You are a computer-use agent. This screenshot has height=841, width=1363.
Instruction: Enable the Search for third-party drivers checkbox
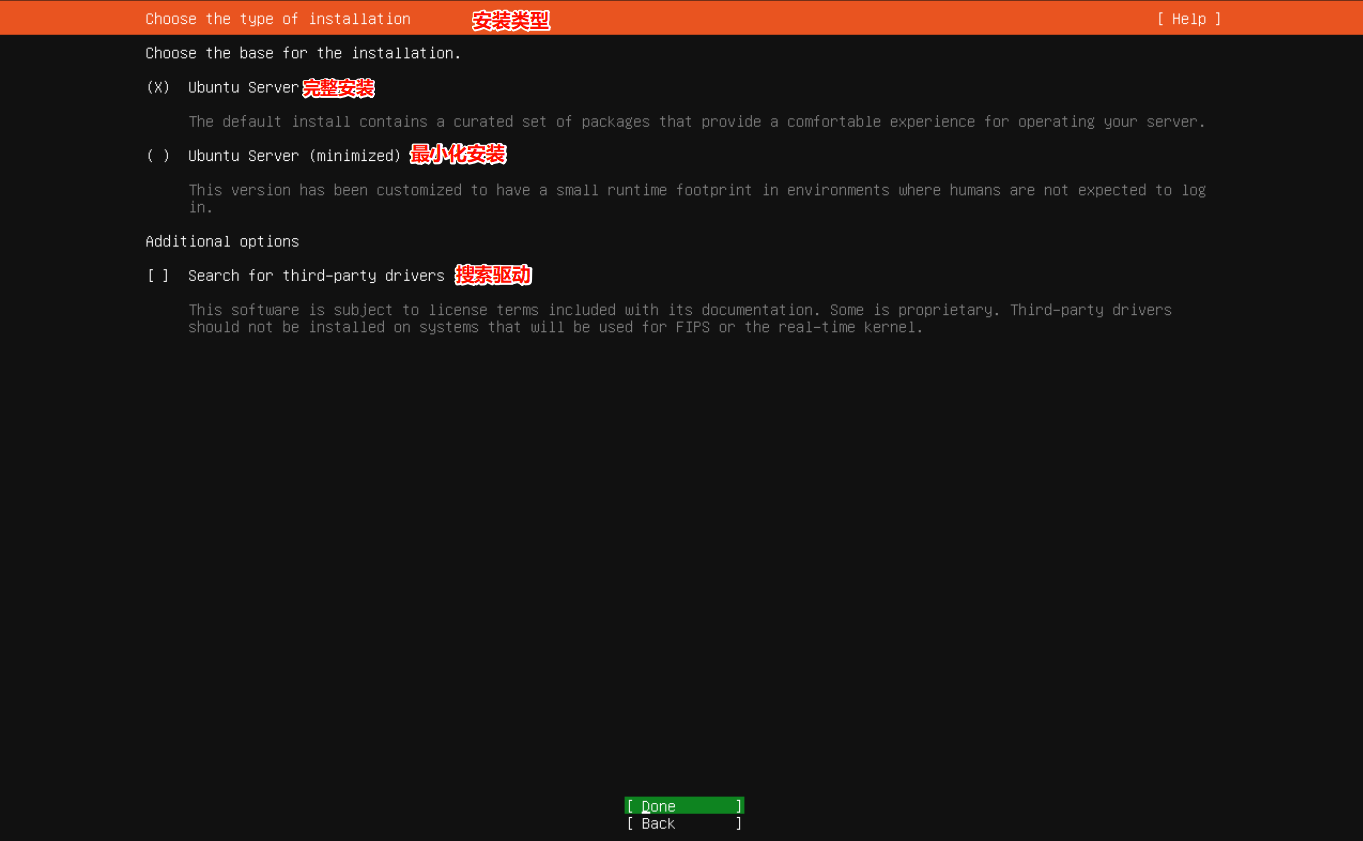pos(158,276)
